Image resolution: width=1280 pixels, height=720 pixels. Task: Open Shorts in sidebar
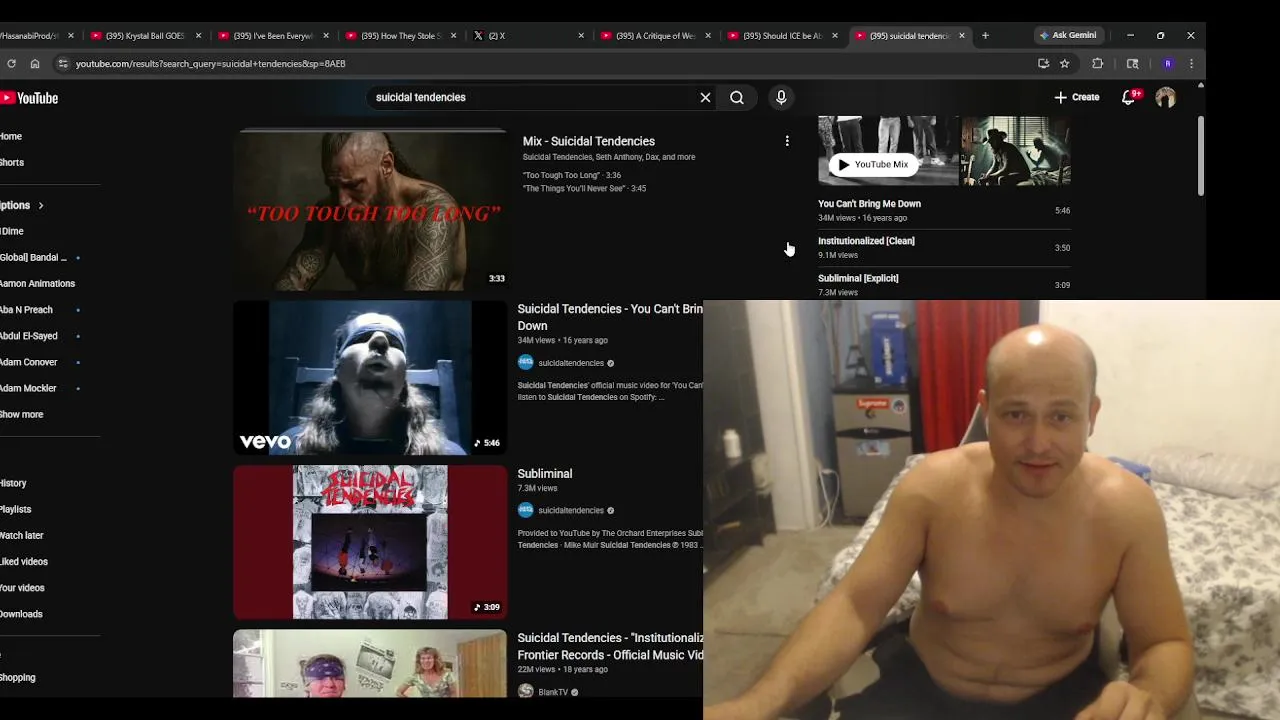[x=12, y=162]
